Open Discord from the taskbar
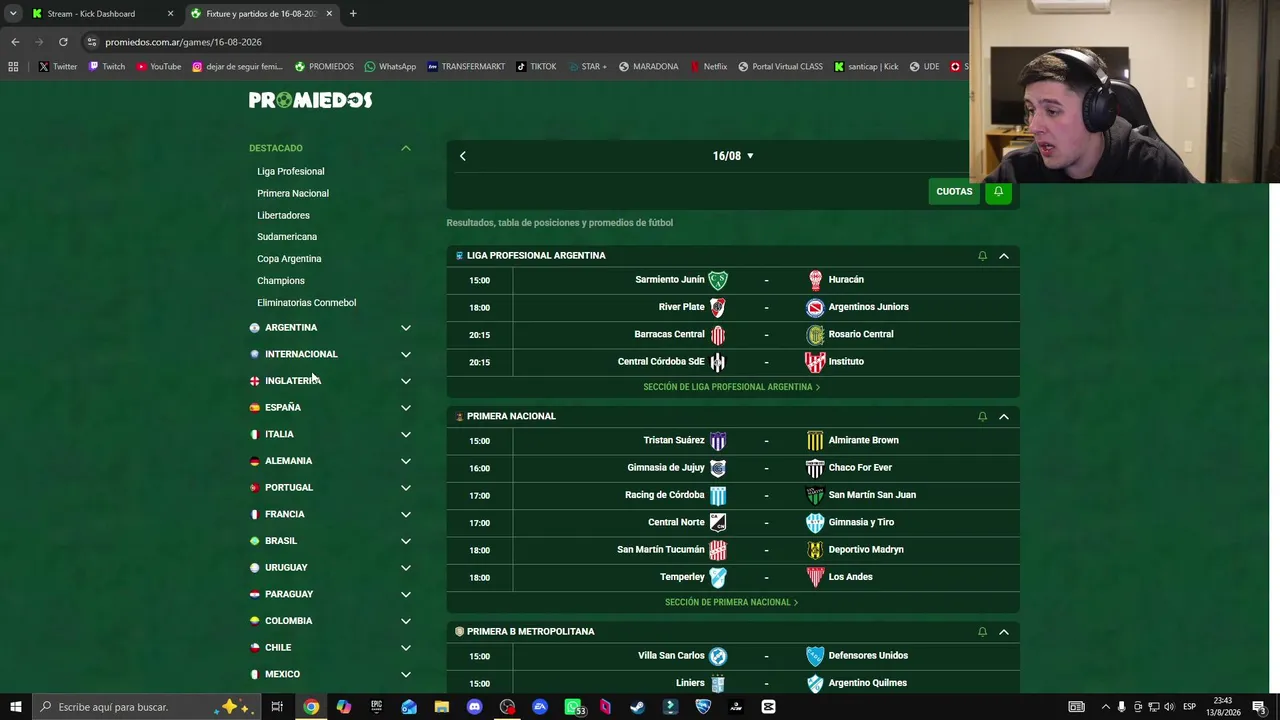 [x=475, y=707]
